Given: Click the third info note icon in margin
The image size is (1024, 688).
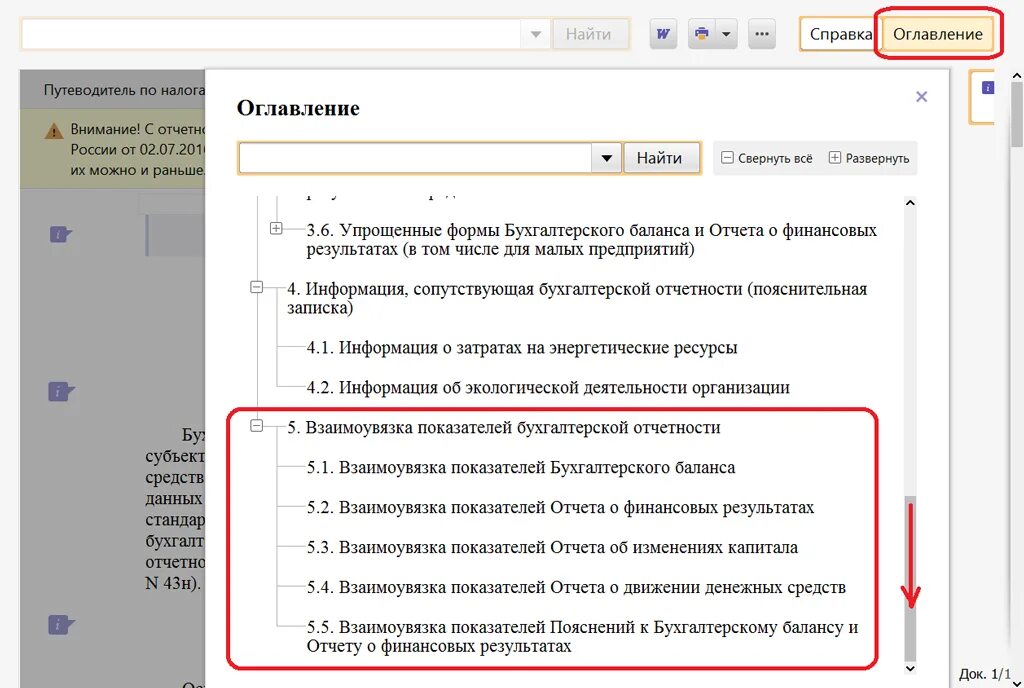Looking at the screenshot, I should 61,625.
